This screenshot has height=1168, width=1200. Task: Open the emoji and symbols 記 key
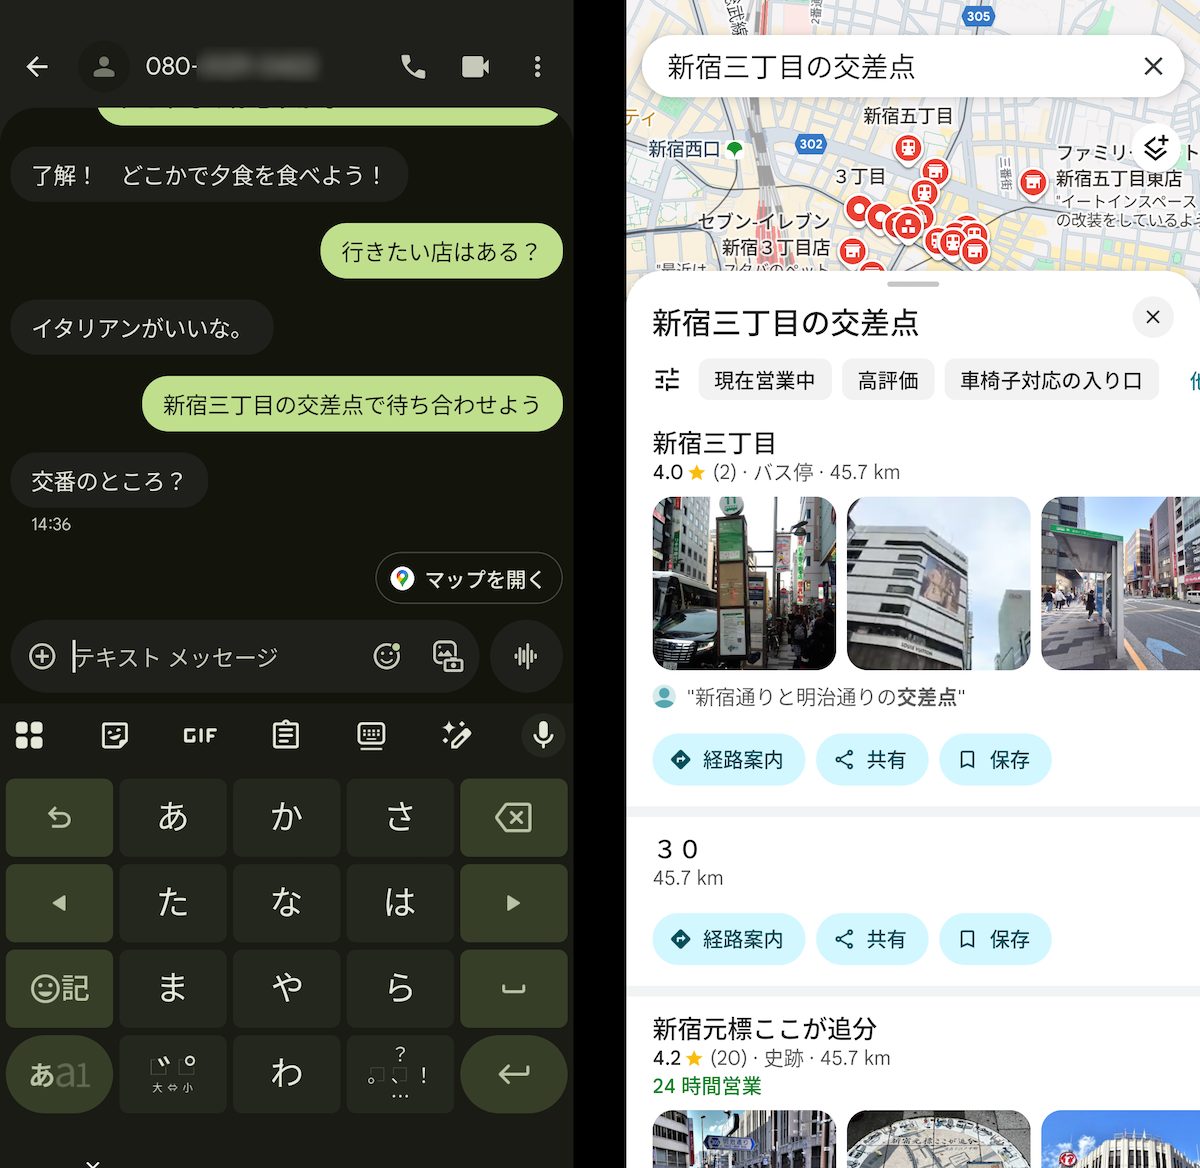click(59, 988)
